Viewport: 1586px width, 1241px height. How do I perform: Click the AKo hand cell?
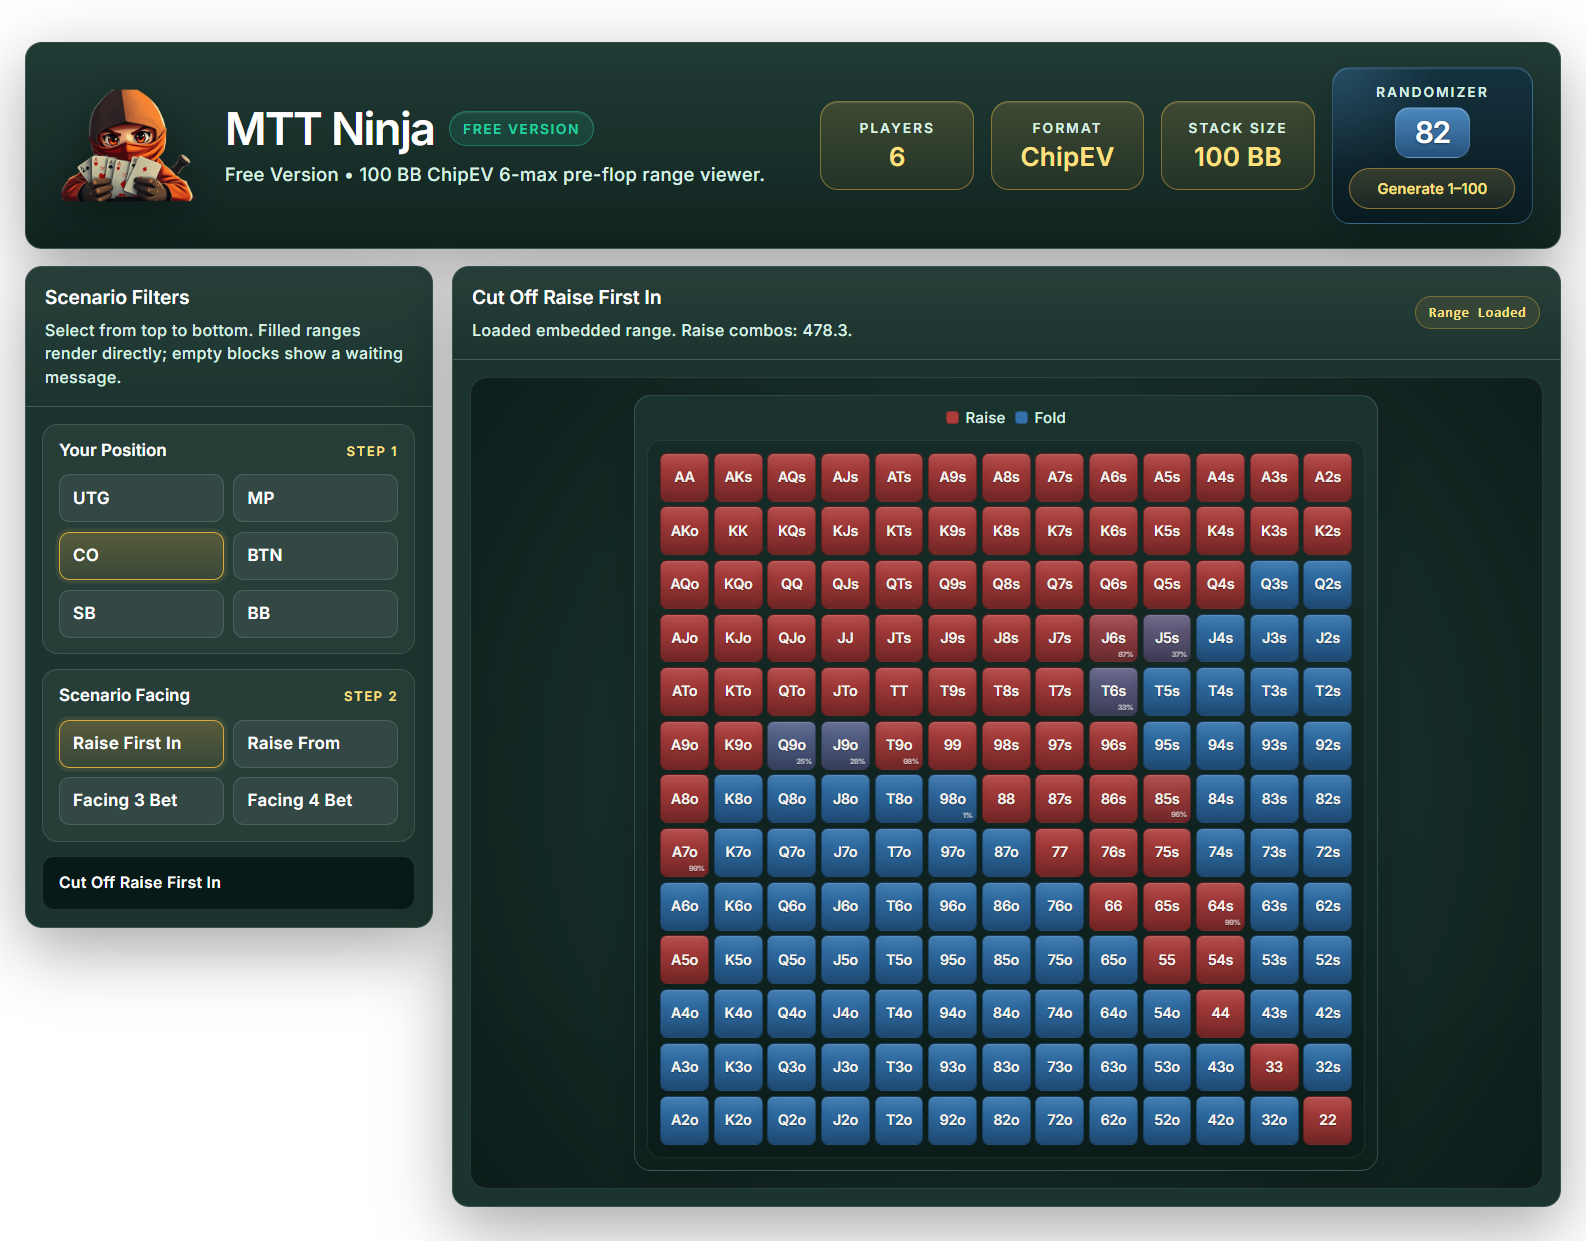(684, 531)
